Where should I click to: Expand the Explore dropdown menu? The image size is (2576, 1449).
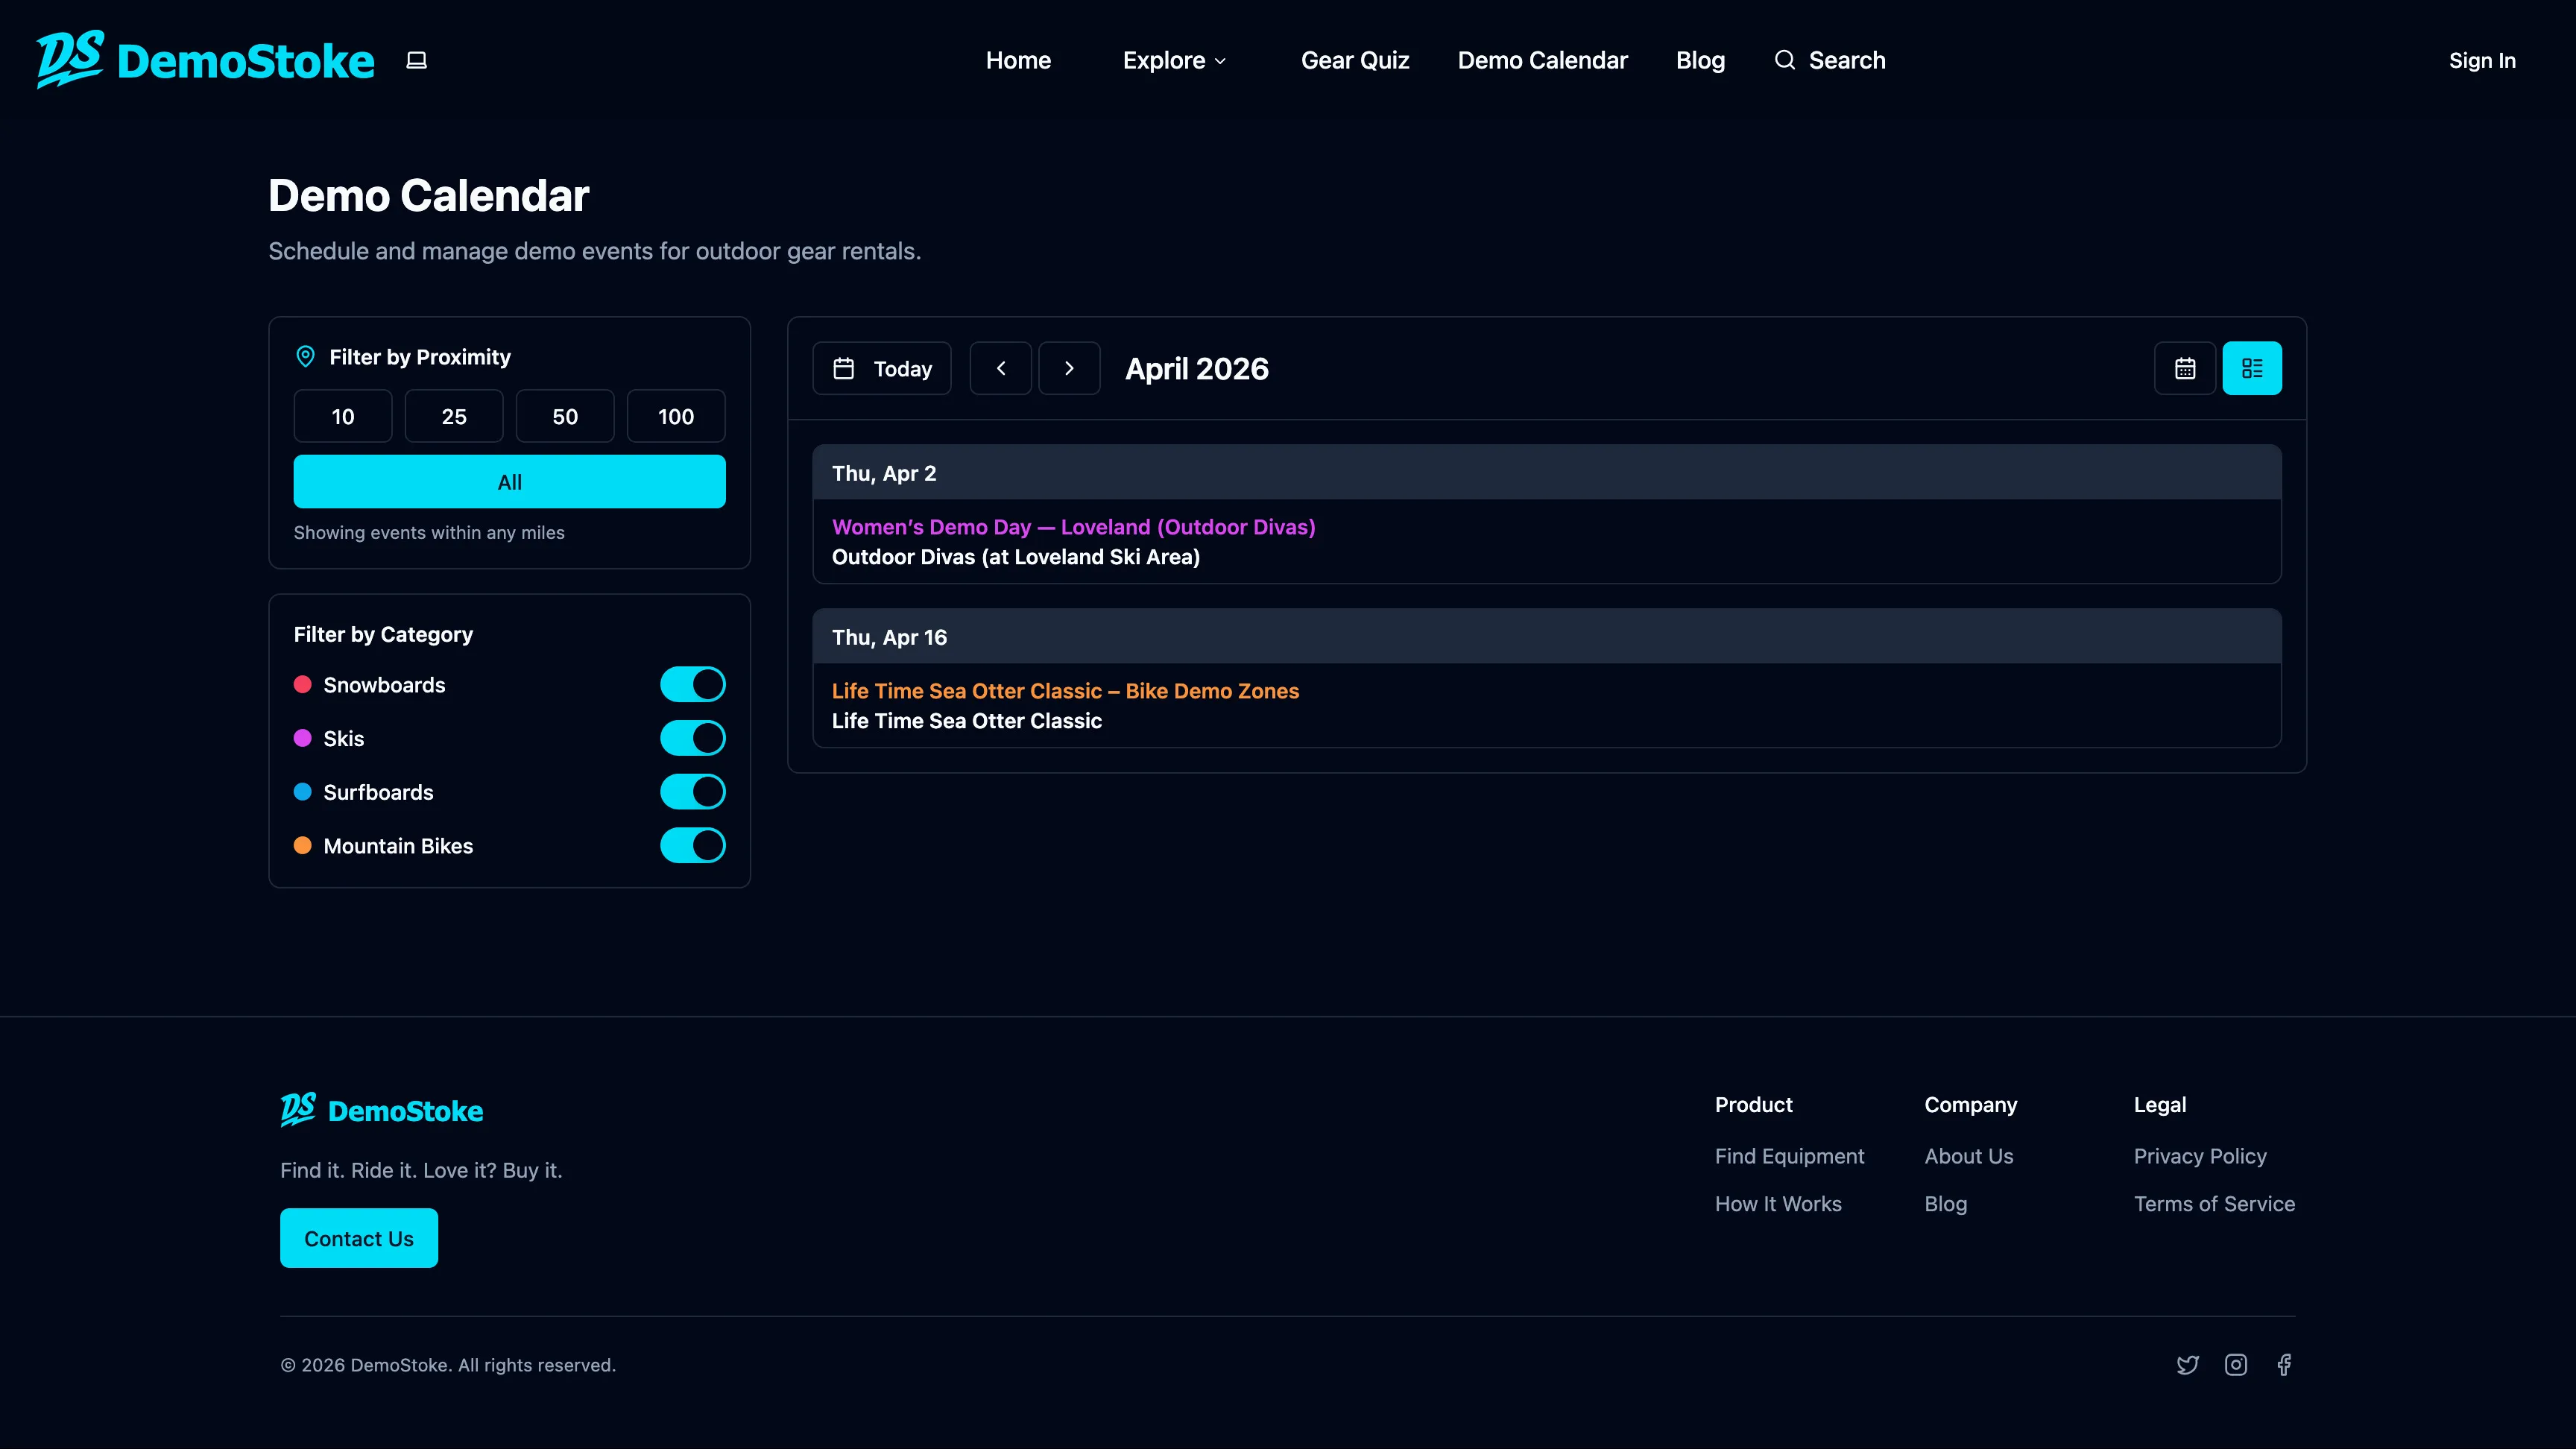(x=1173, y=60)
